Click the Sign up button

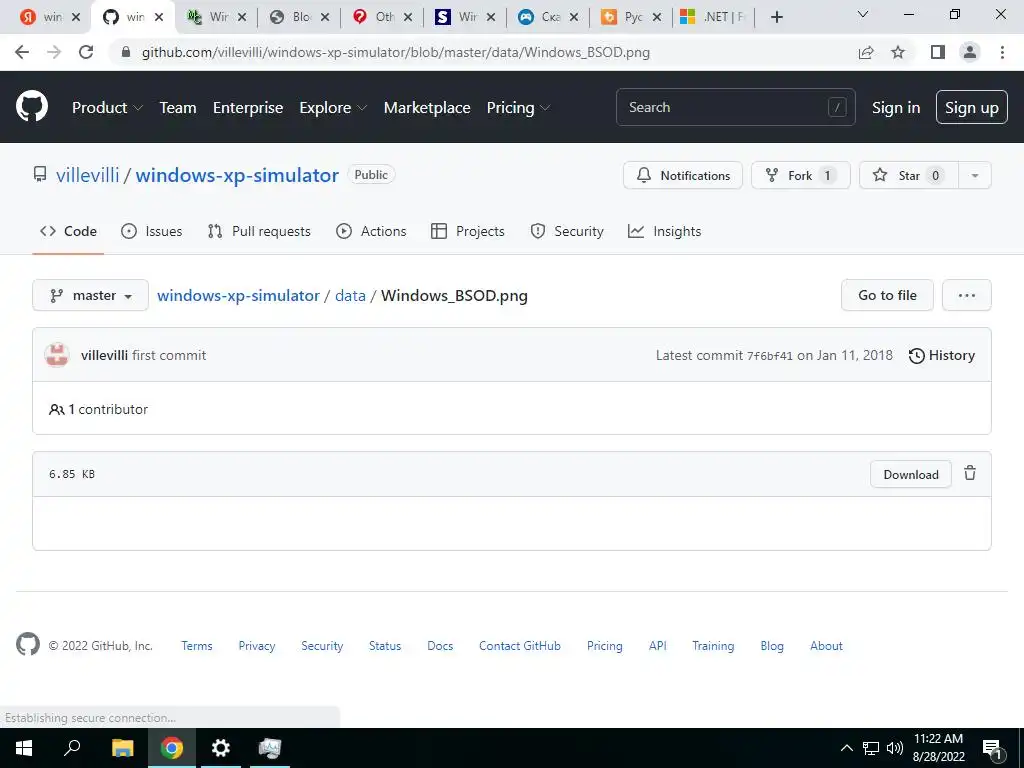click(x=971, y=107)
